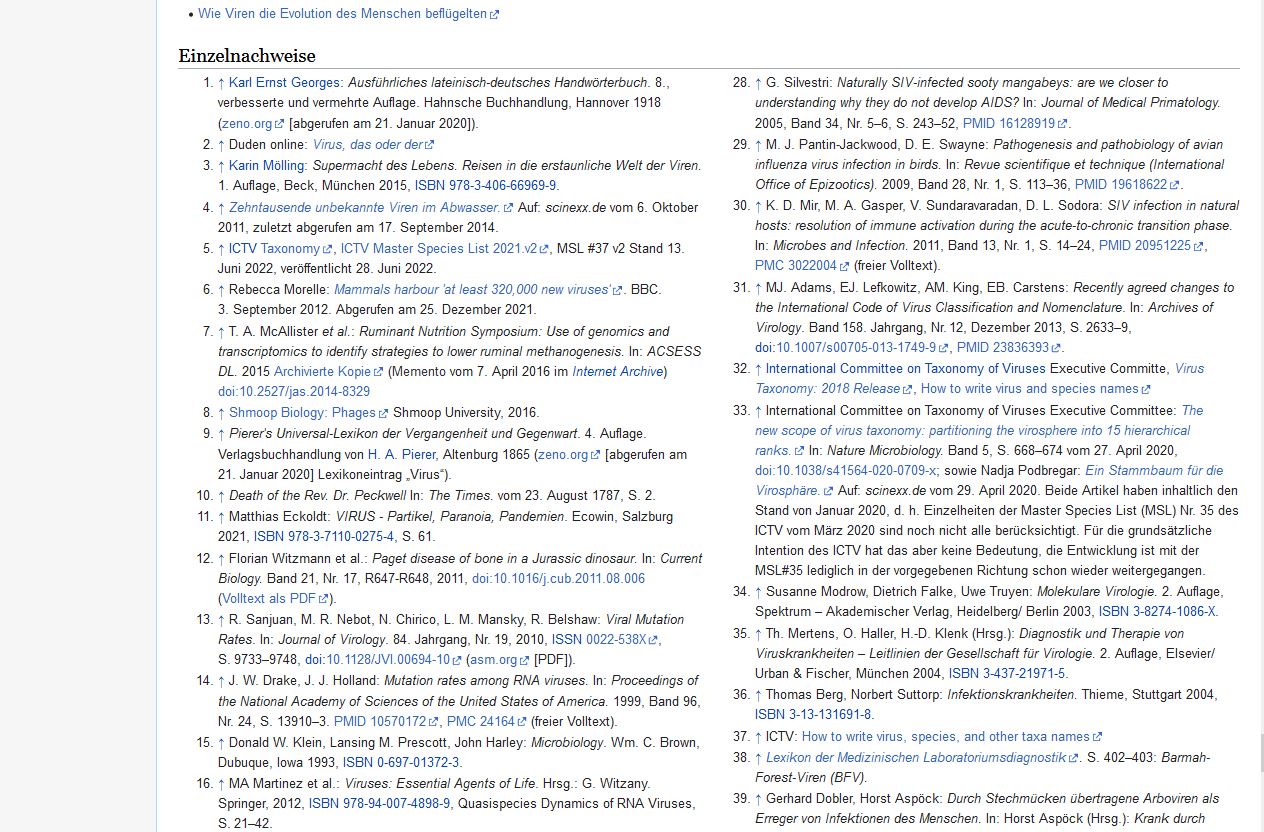This screenshot has width=1264, height=832.
Task: Click external-link icon after 'Archivierte Kopie'
Action: [x=379, y=372]
